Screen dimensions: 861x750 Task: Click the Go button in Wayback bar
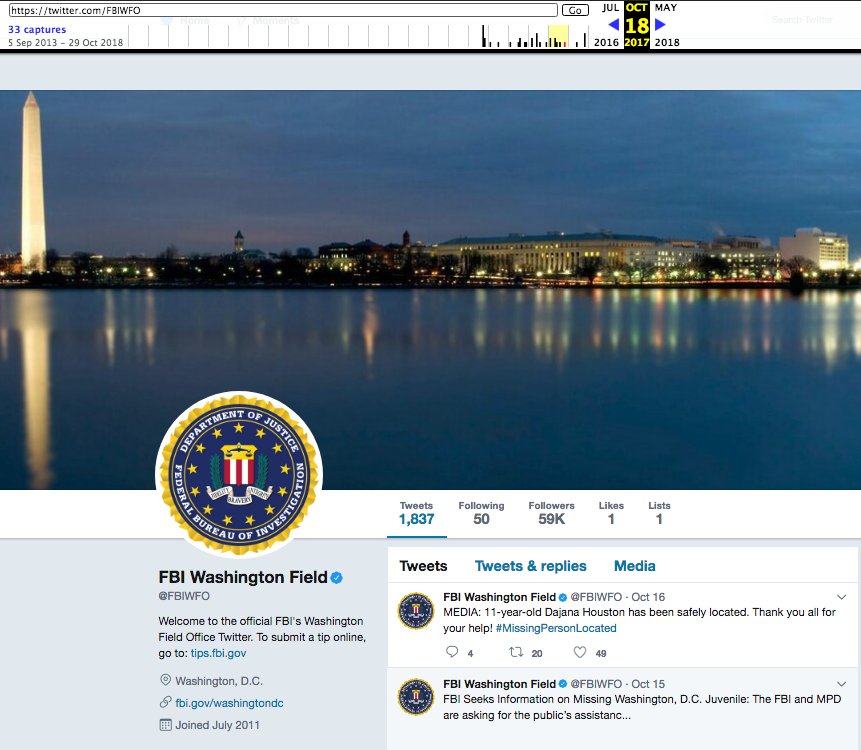coord(575,10)
